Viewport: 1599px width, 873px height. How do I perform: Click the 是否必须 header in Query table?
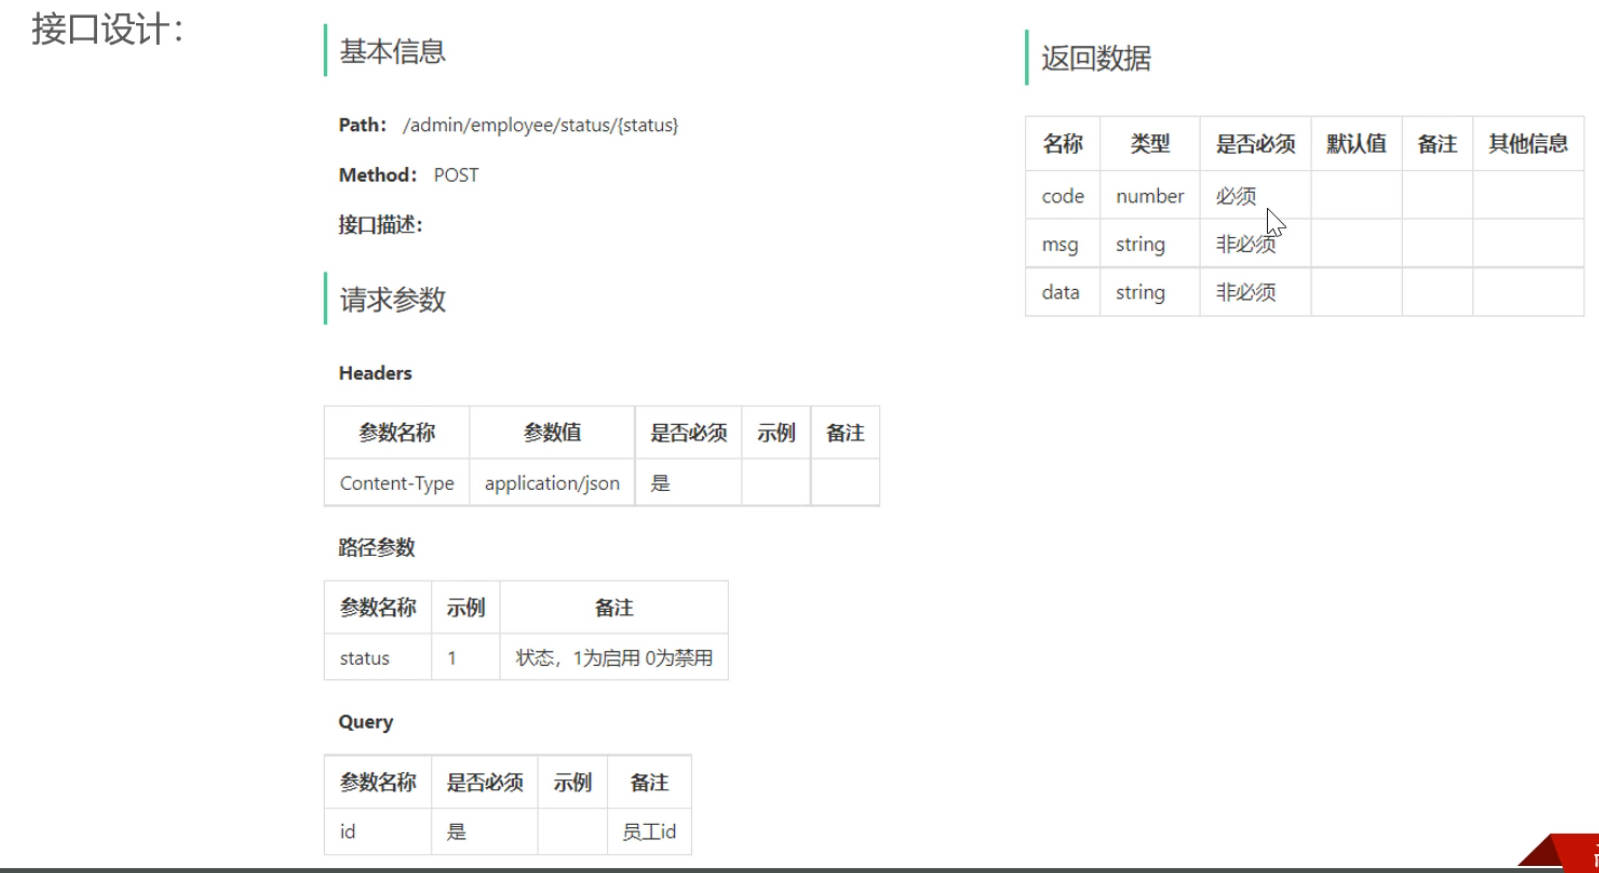485,782
